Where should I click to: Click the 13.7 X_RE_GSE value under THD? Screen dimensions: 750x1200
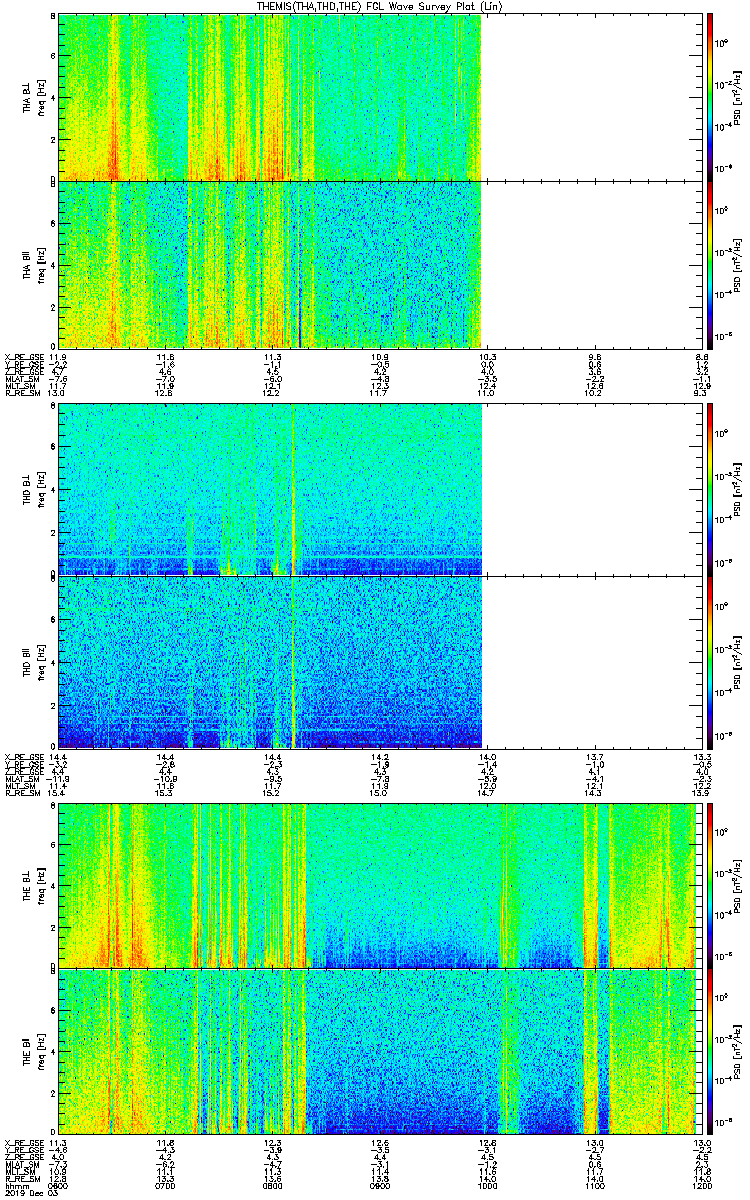point(595,756)
